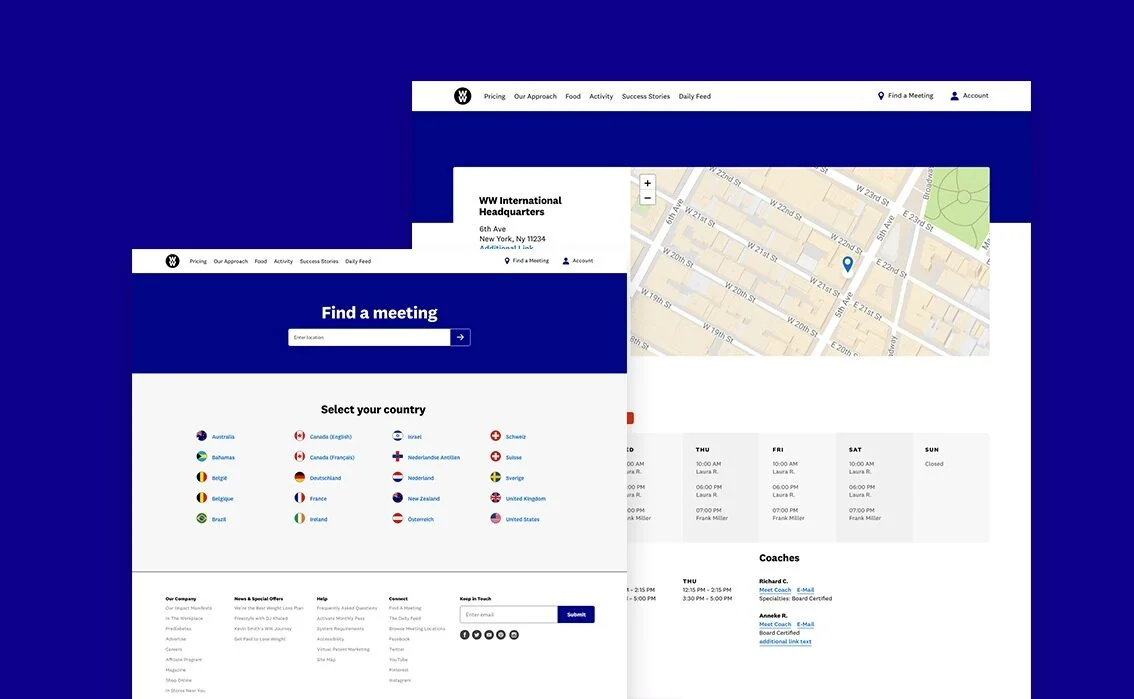Open Our Impact Manifesto footer link
Viewport: 1134px width, 699px height.
point(189,609)
